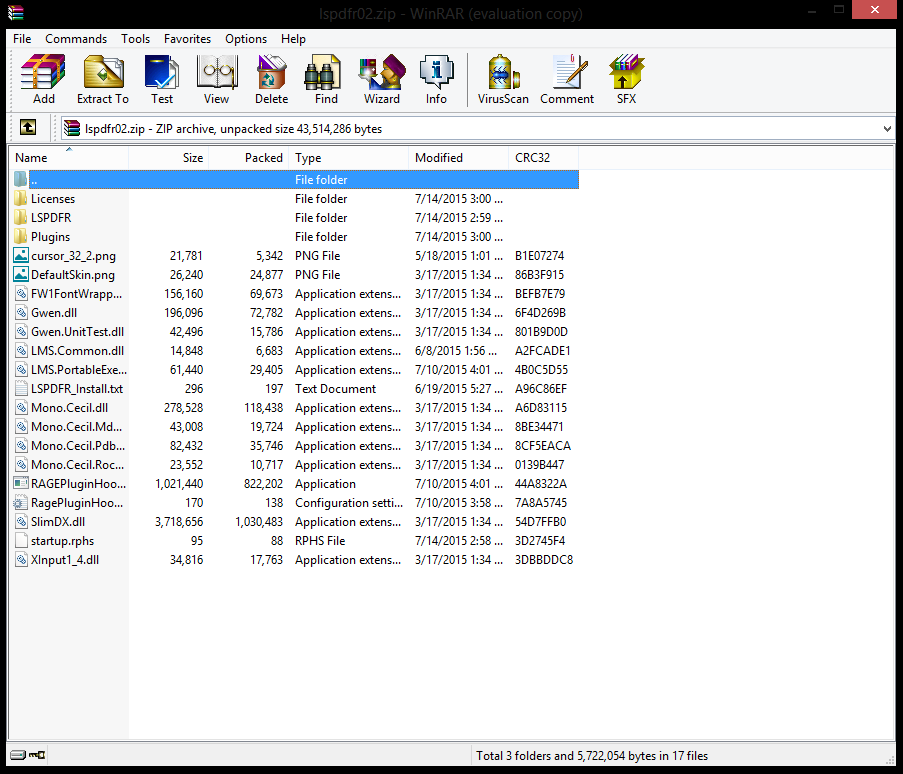Viewport: 903px width, 774px height.
Task: Open the Extract To tool
Action: point(103,79)
